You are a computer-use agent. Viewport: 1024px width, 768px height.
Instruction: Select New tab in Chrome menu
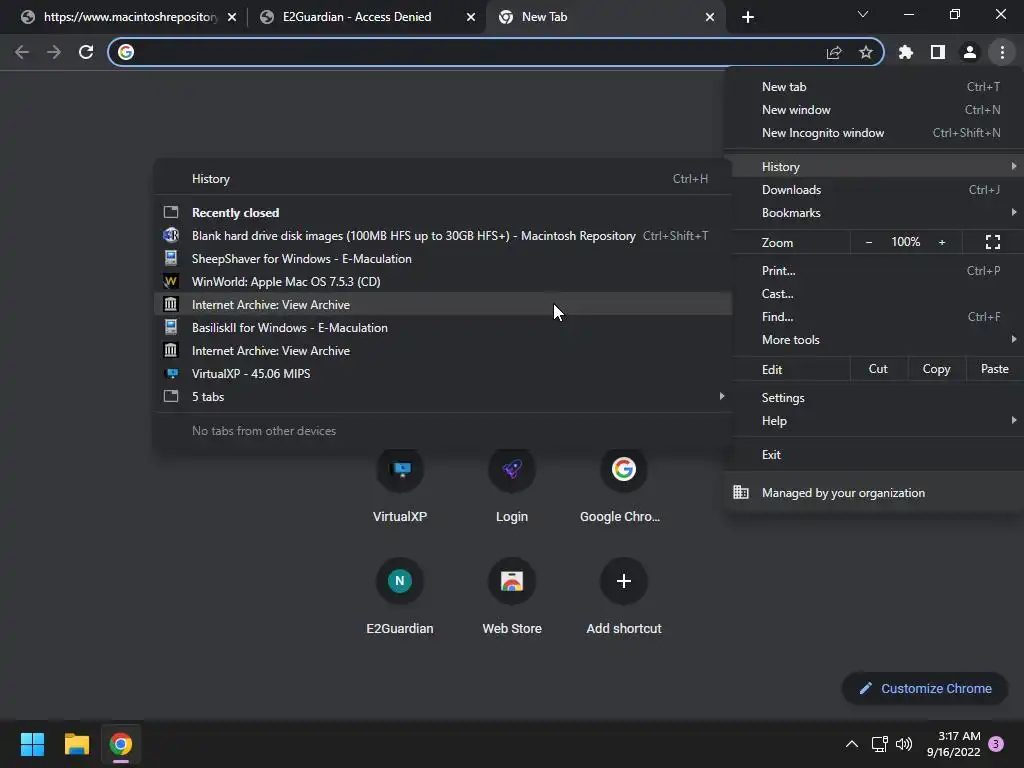click(874, 87)
